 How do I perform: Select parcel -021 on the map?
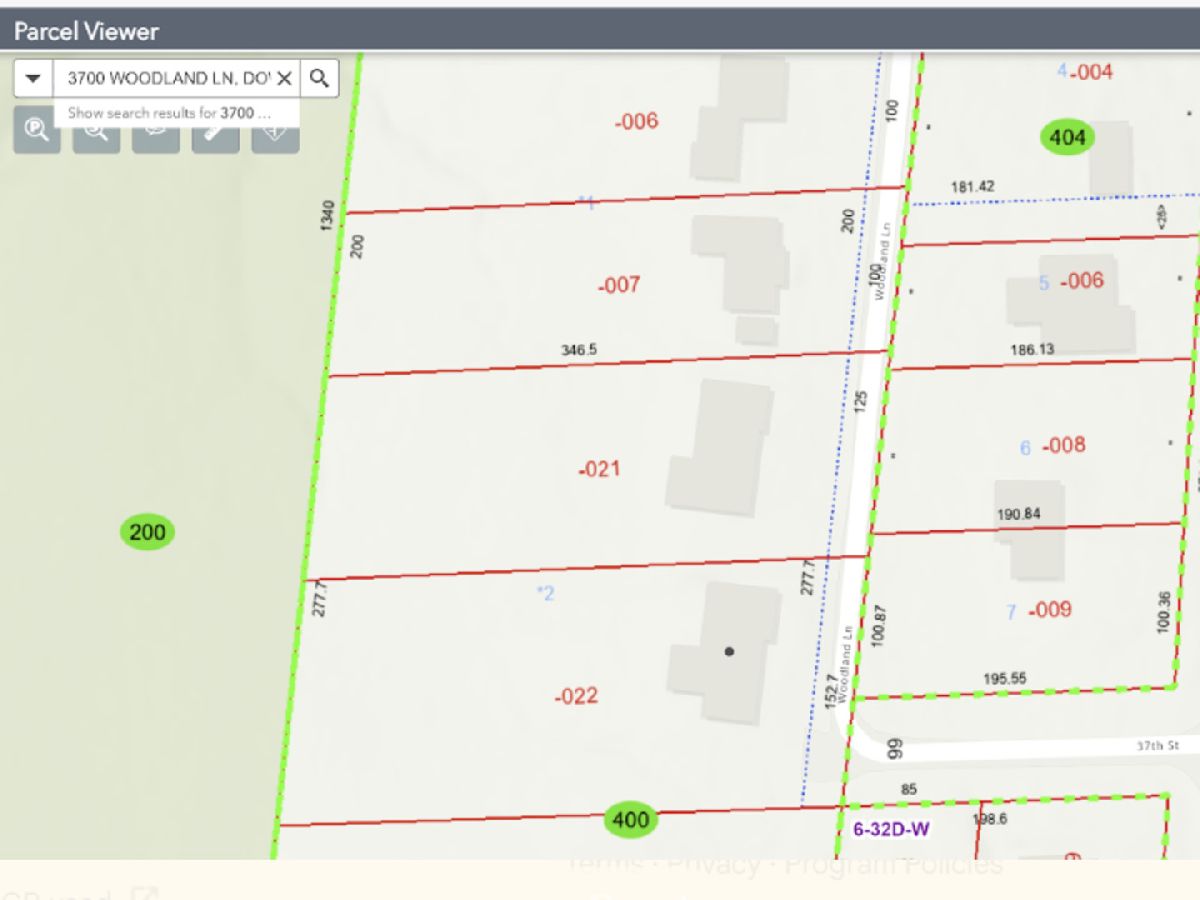point(599,468)
